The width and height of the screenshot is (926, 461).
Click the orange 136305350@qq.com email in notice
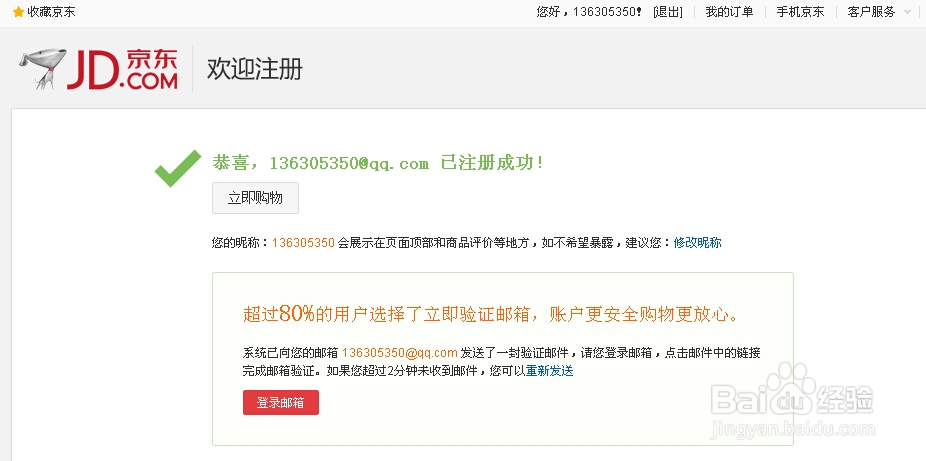point(400,353)
